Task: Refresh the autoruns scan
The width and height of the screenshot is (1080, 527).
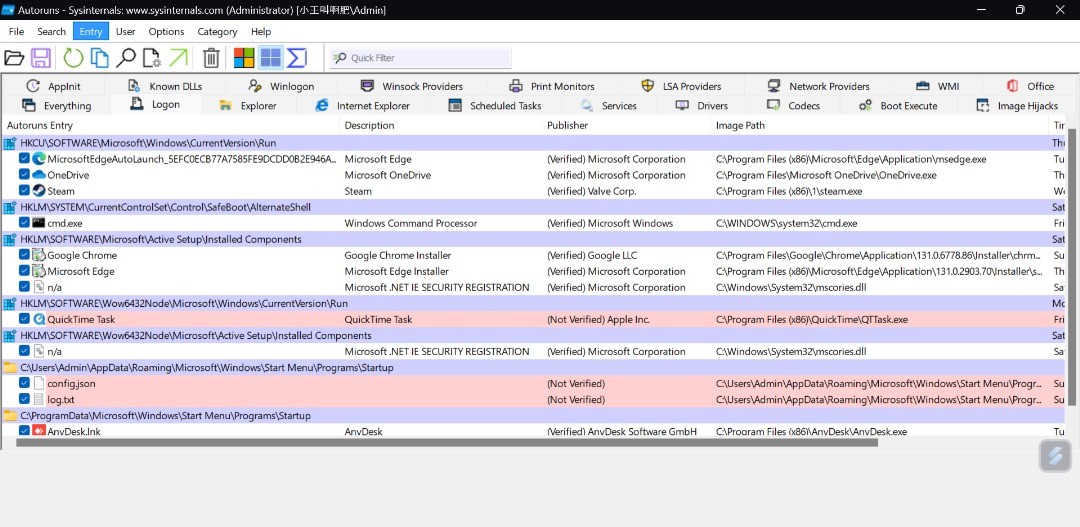Action: pos(73,58)
